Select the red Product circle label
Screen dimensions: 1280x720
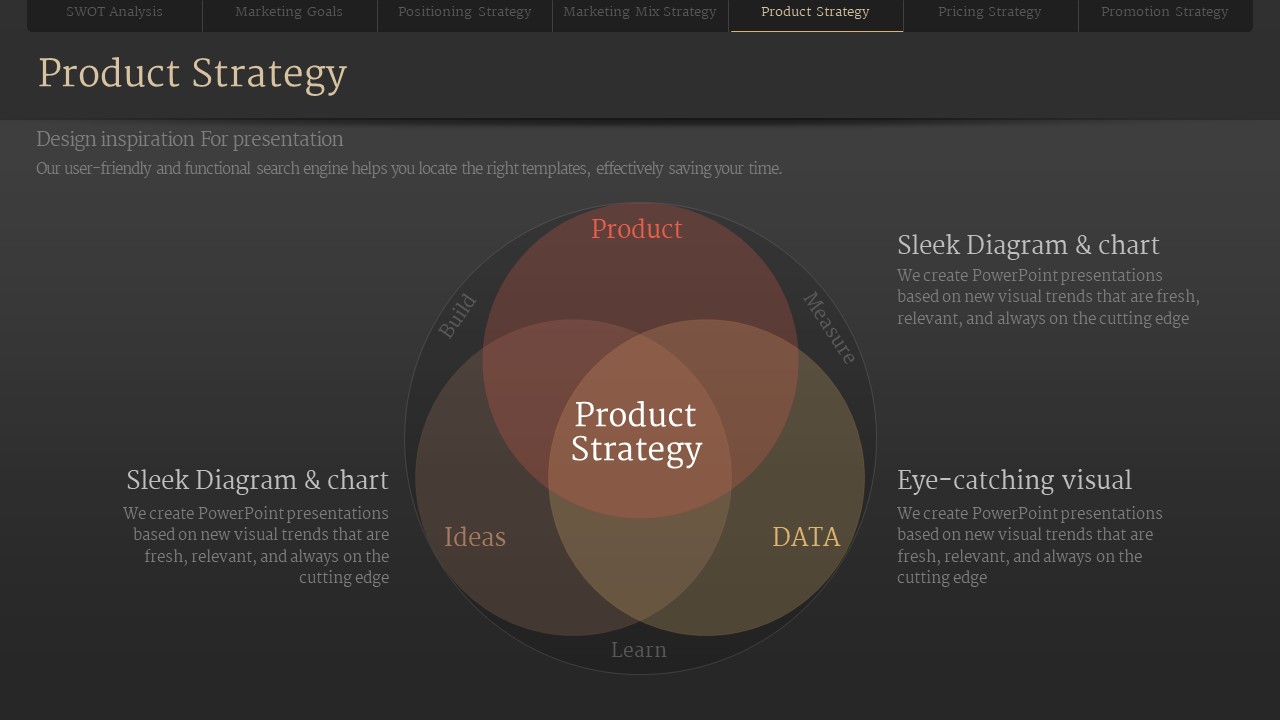(x=637, y=229)
